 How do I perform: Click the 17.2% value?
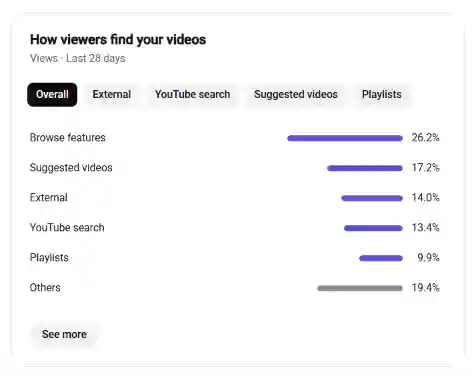426,168
